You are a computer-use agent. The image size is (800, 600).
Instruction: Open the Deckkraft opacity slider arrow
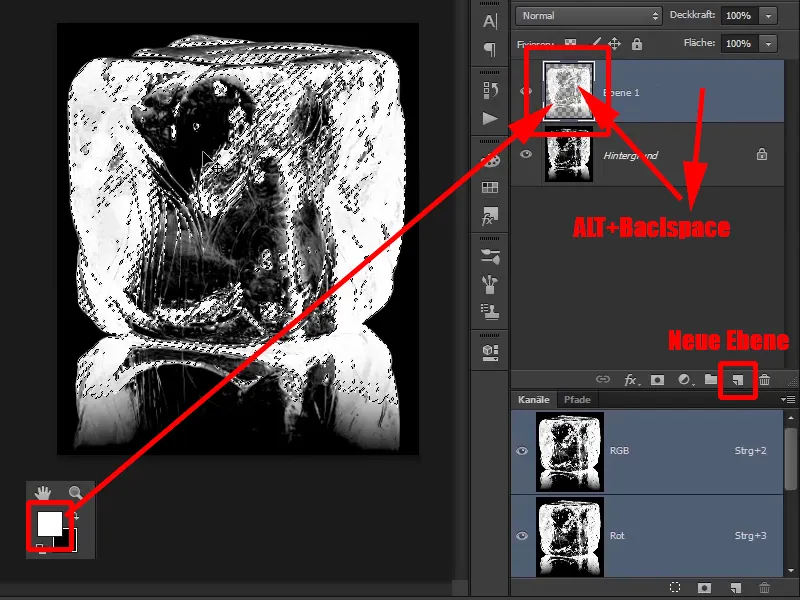[768, 16]
